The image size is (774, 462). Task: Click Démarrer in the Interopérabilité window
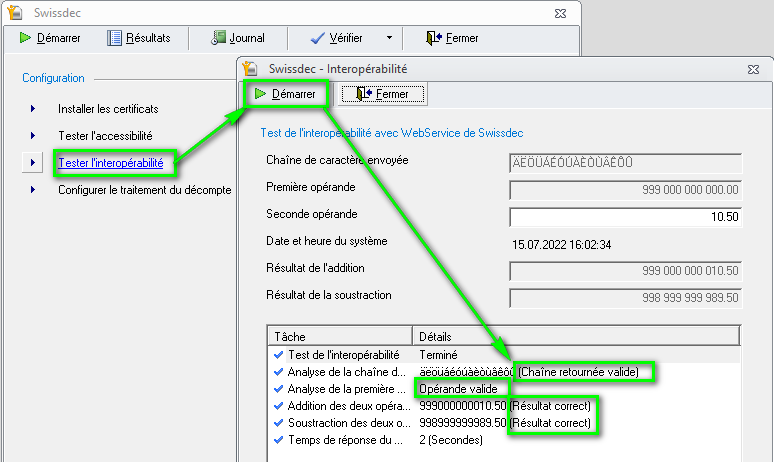286,94
